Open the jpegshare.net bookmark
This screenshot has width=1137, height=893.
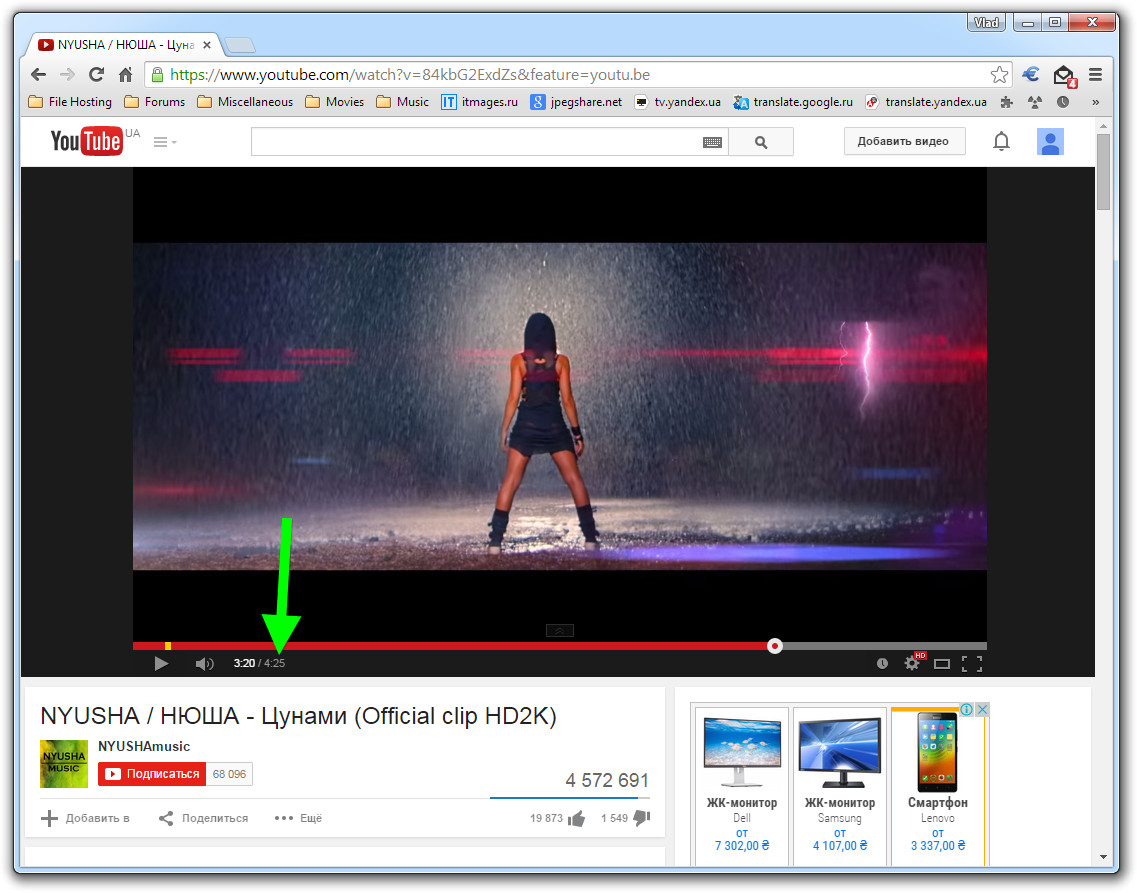tap(576, 101)
